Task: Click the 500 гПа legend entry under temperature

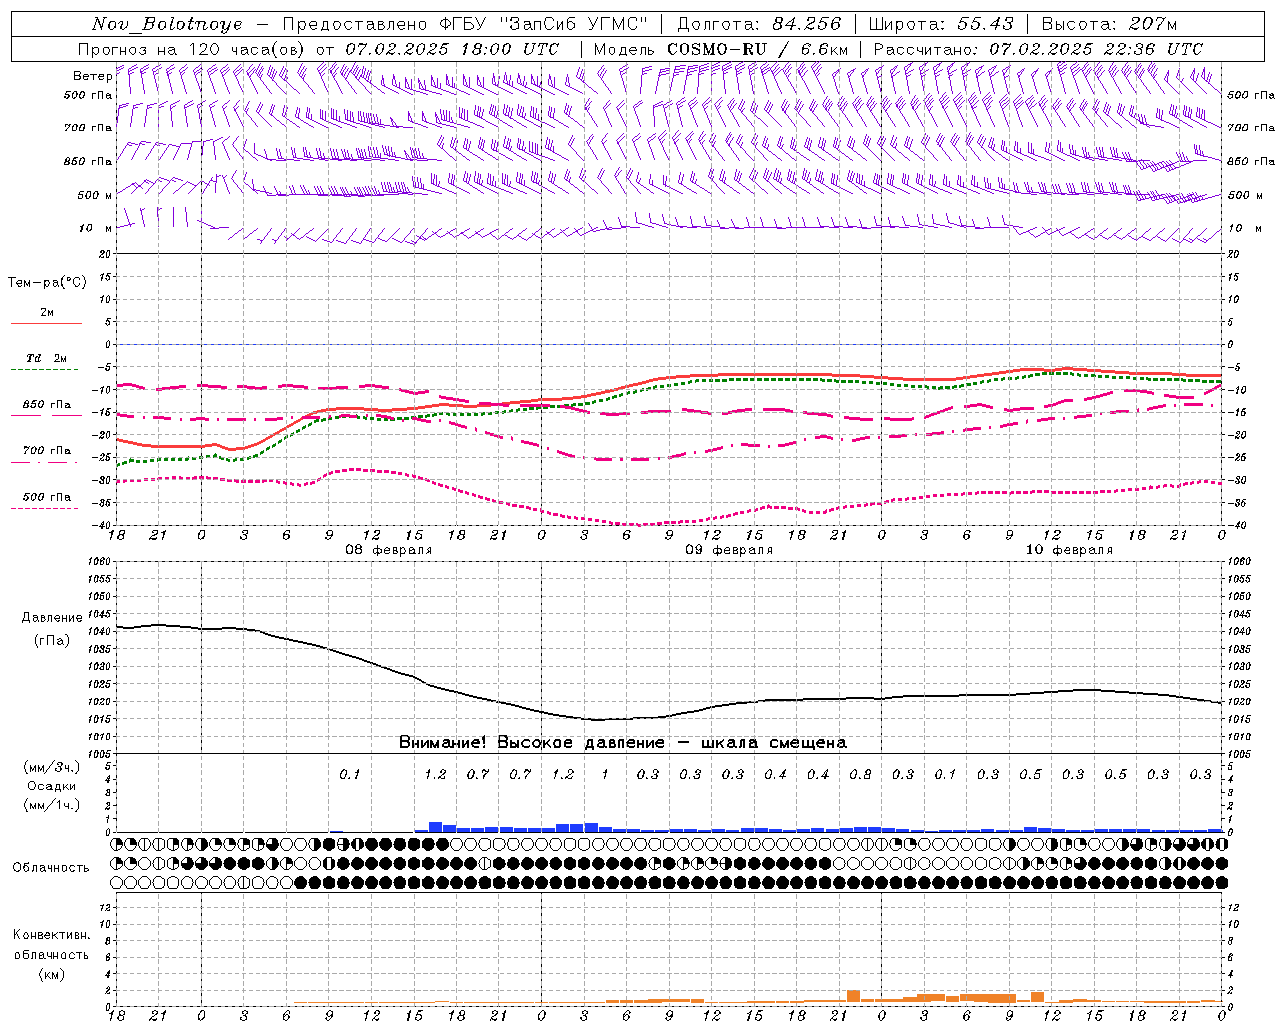Action: click(x=46, y=496)
